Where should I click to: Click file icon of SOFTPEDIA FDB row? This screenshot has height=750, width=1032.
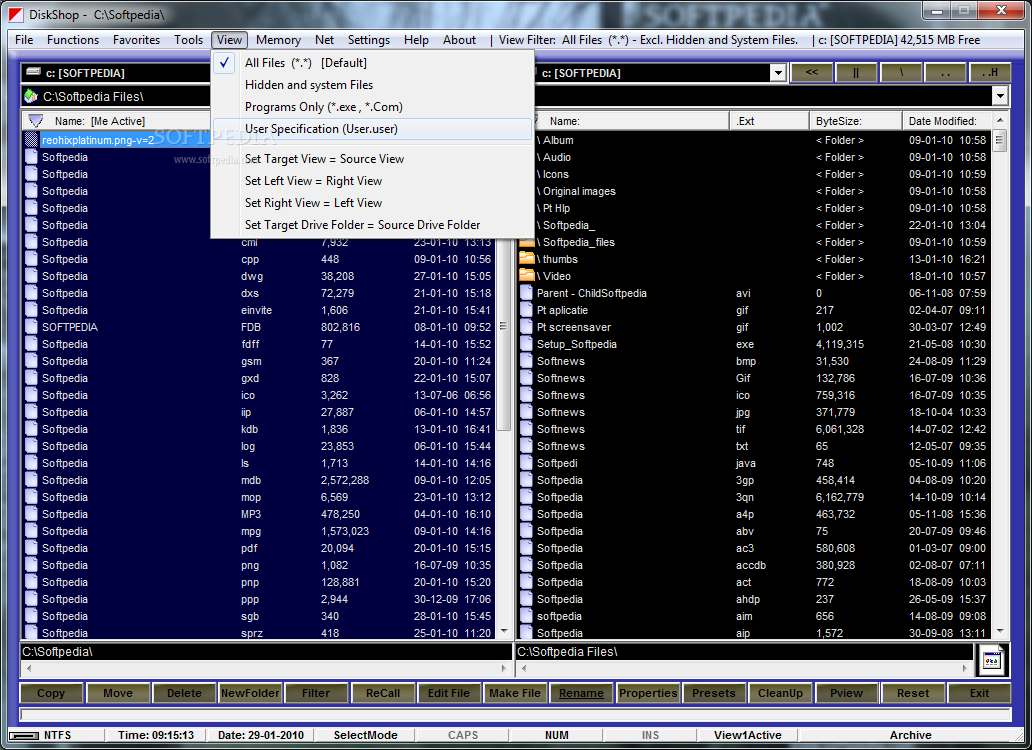31,326
